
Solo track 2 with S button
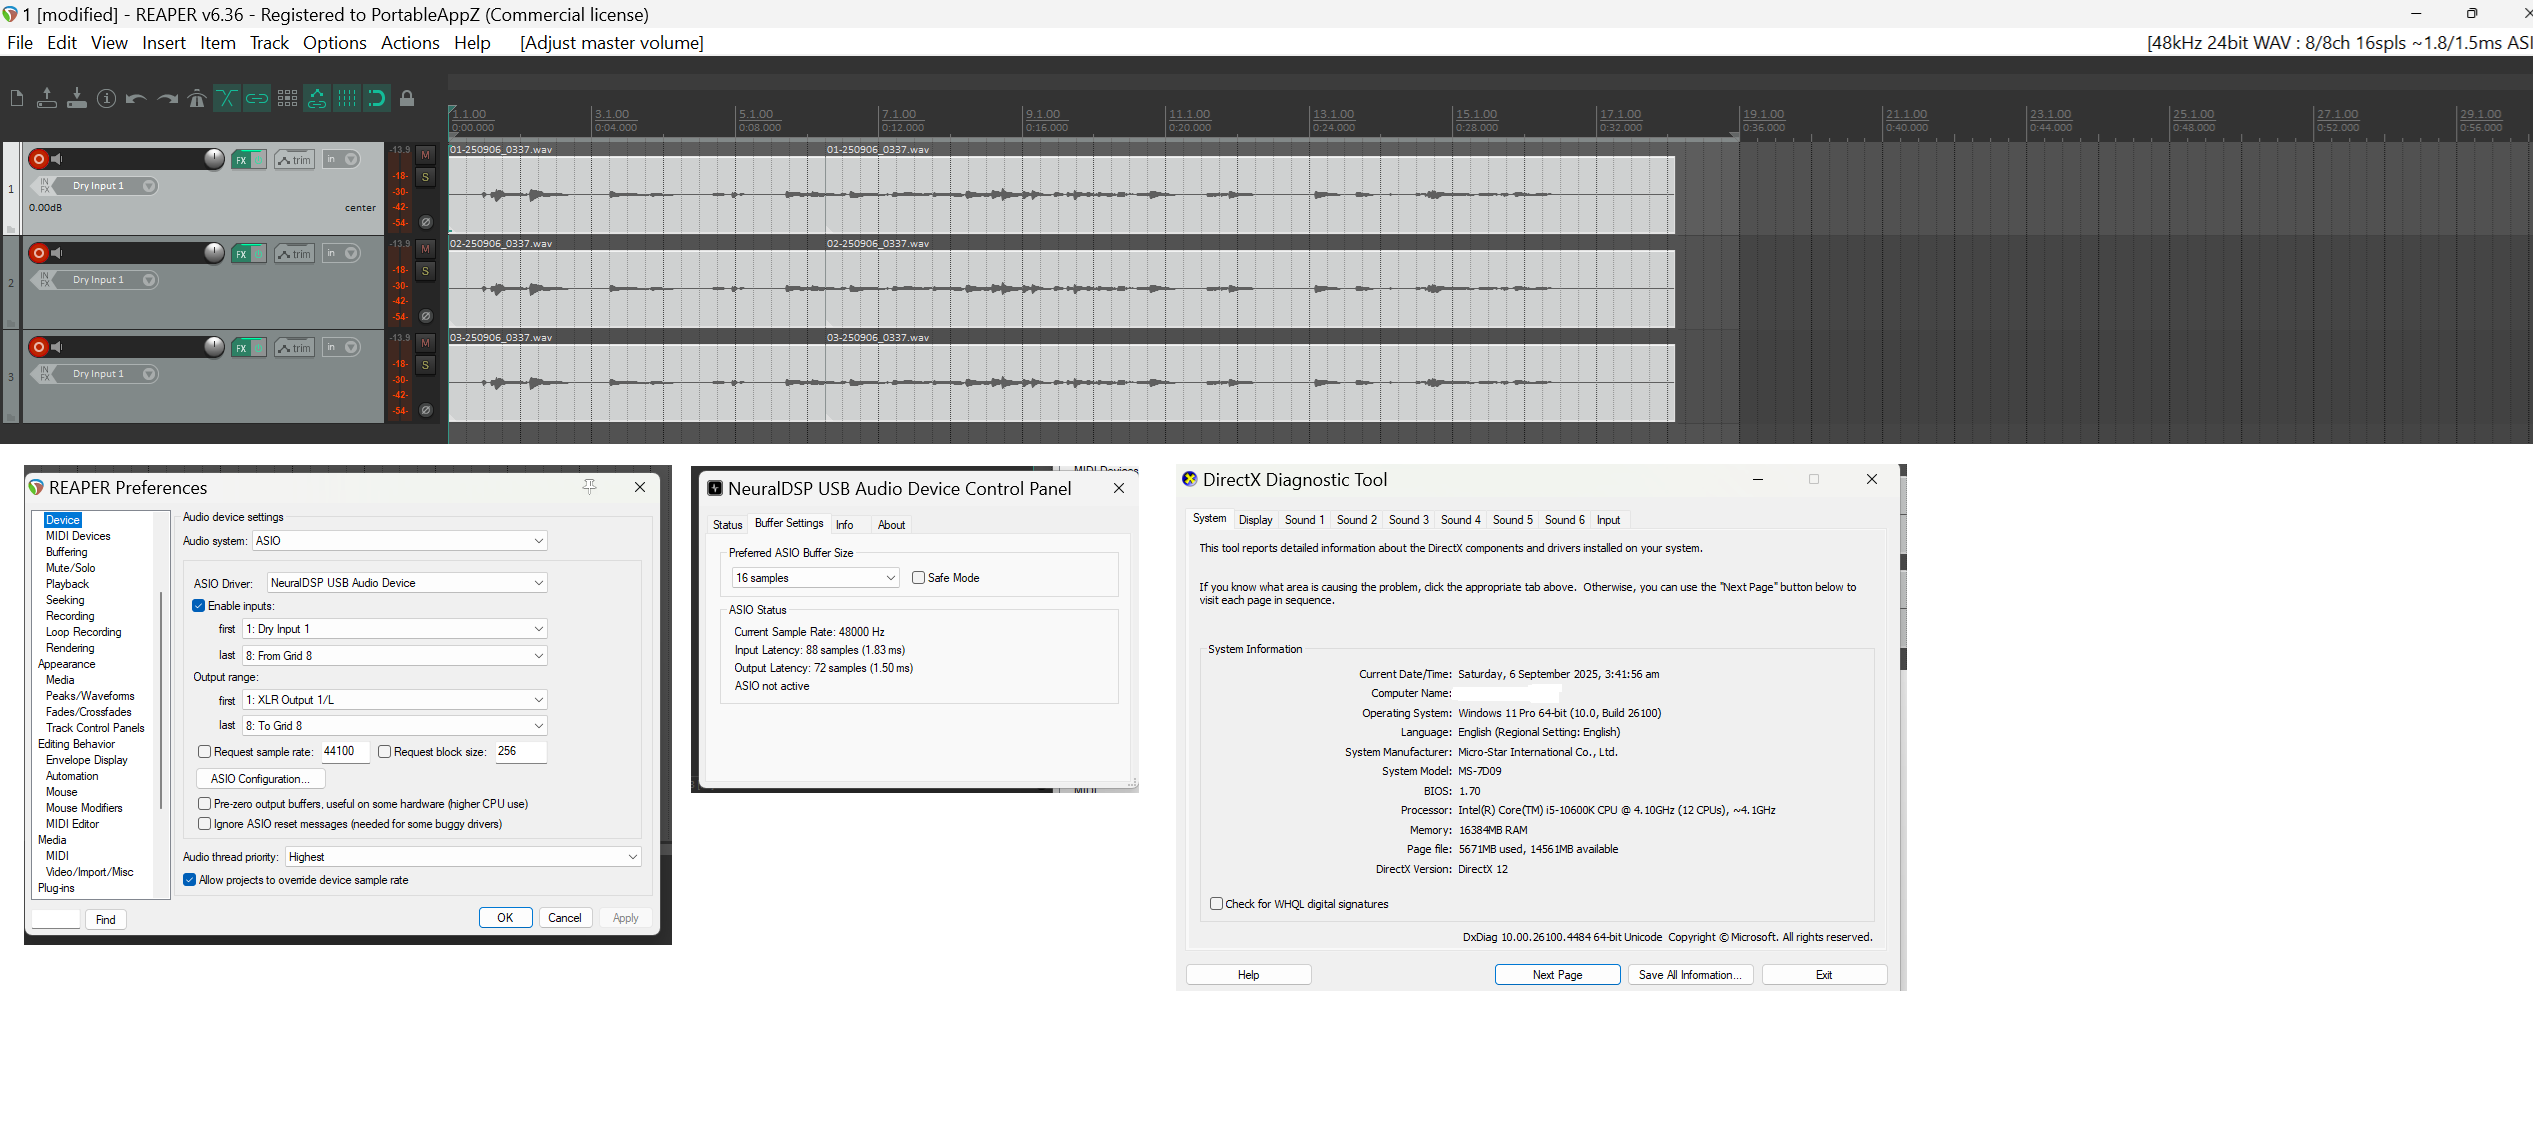(425, 271)
